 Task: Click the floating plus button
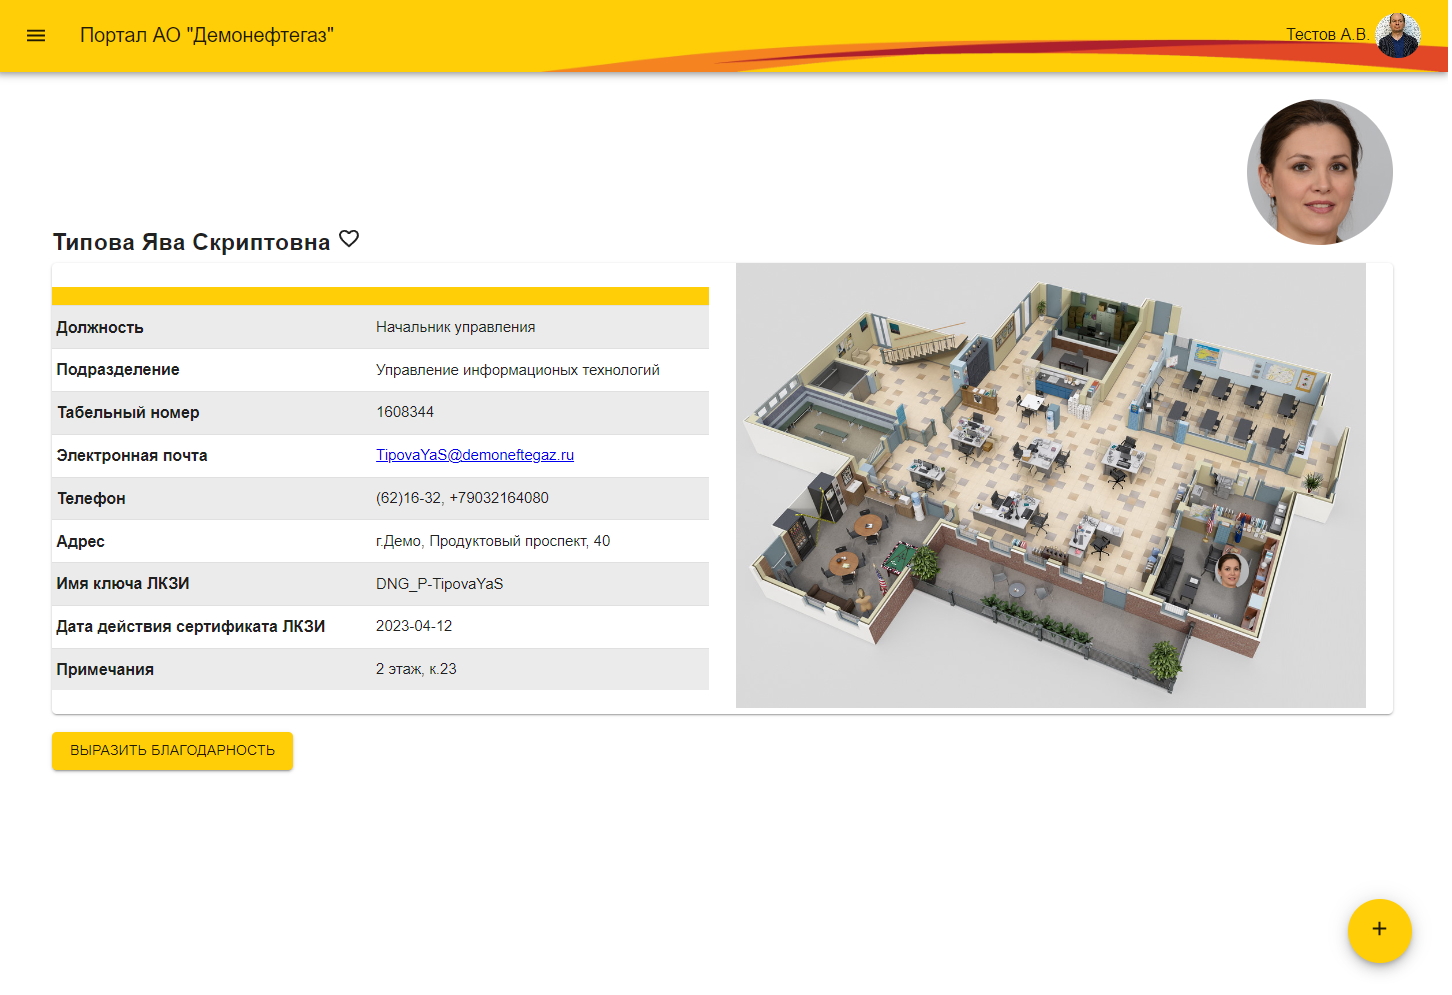[x=1379, y=930]
